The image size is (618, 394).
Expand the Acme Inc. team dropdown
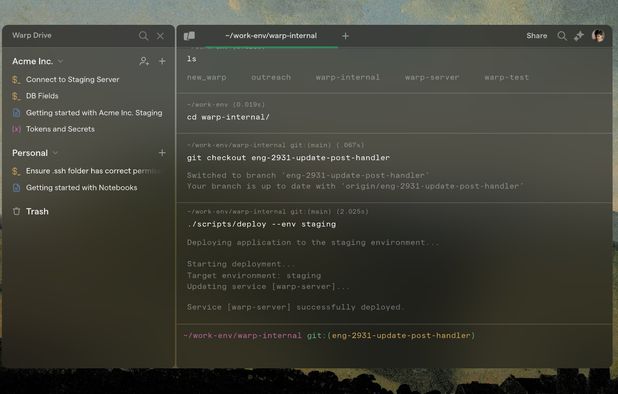60,61
